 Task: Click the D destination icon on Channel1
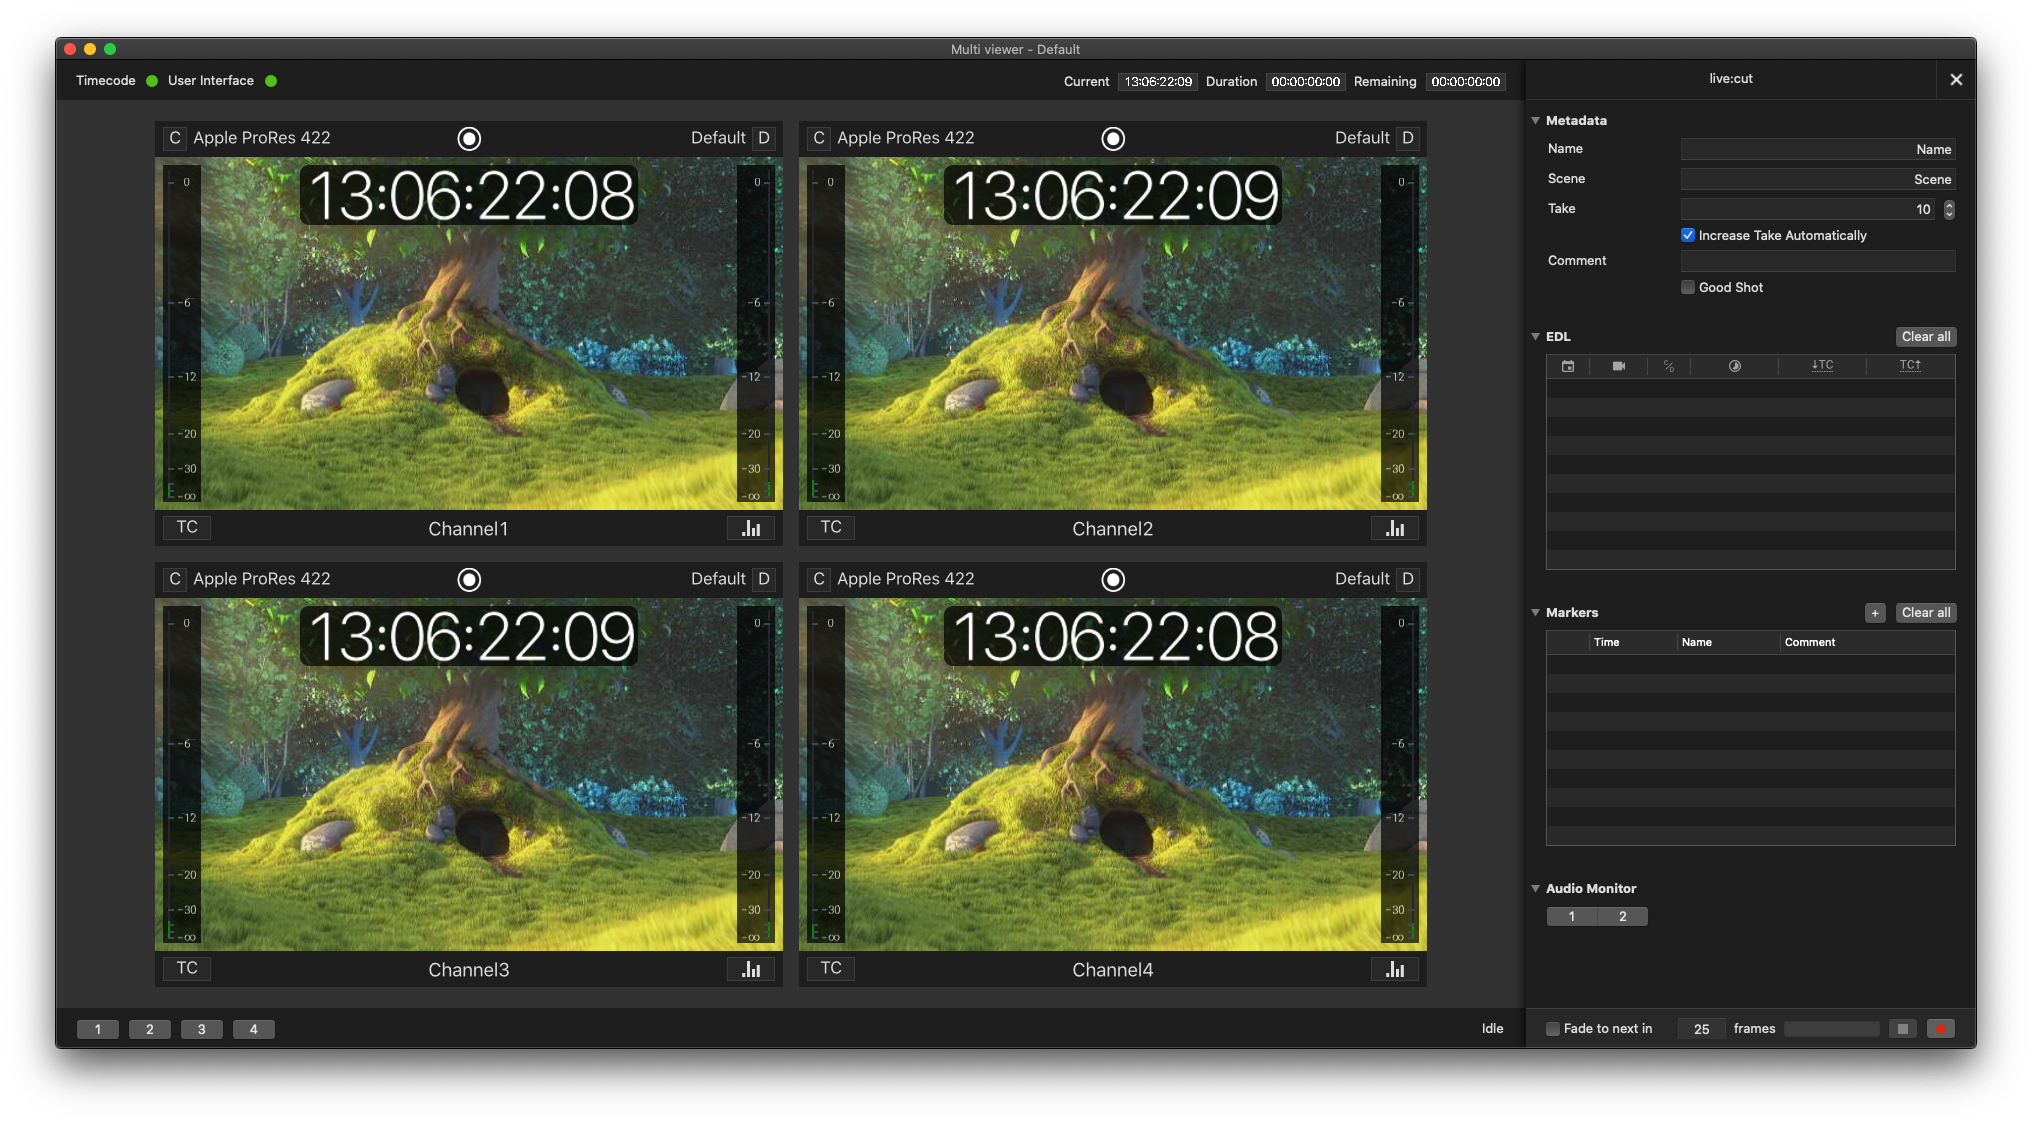tap(764, 138)
